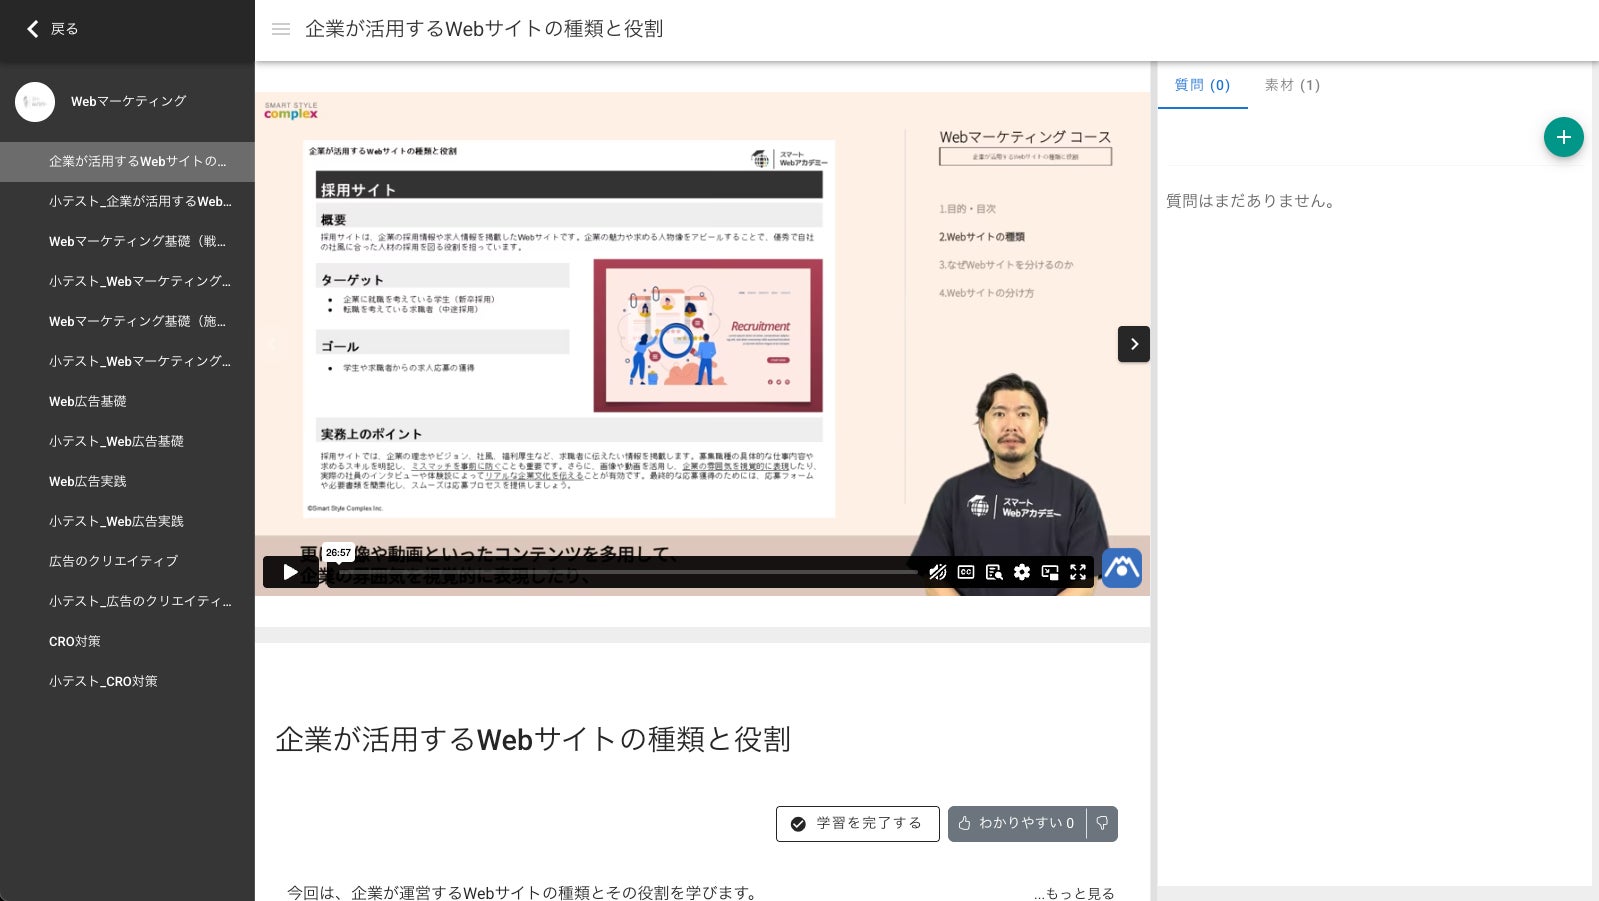Open video settings gear
This screenshot has width=1599, height=901.
click(1022, 572)
